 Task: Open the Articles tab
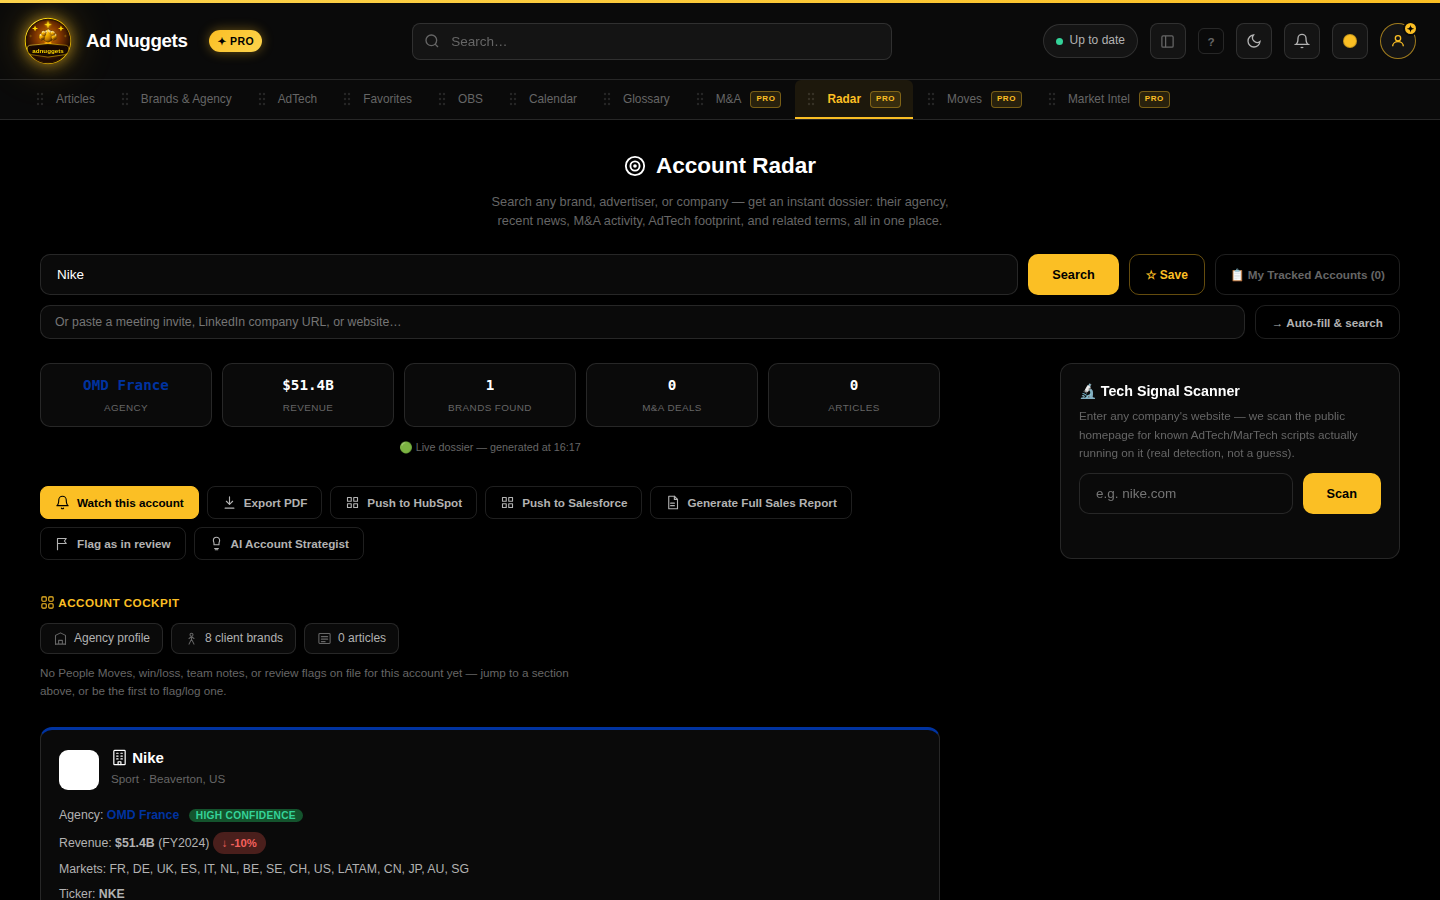tap(75, 99)
